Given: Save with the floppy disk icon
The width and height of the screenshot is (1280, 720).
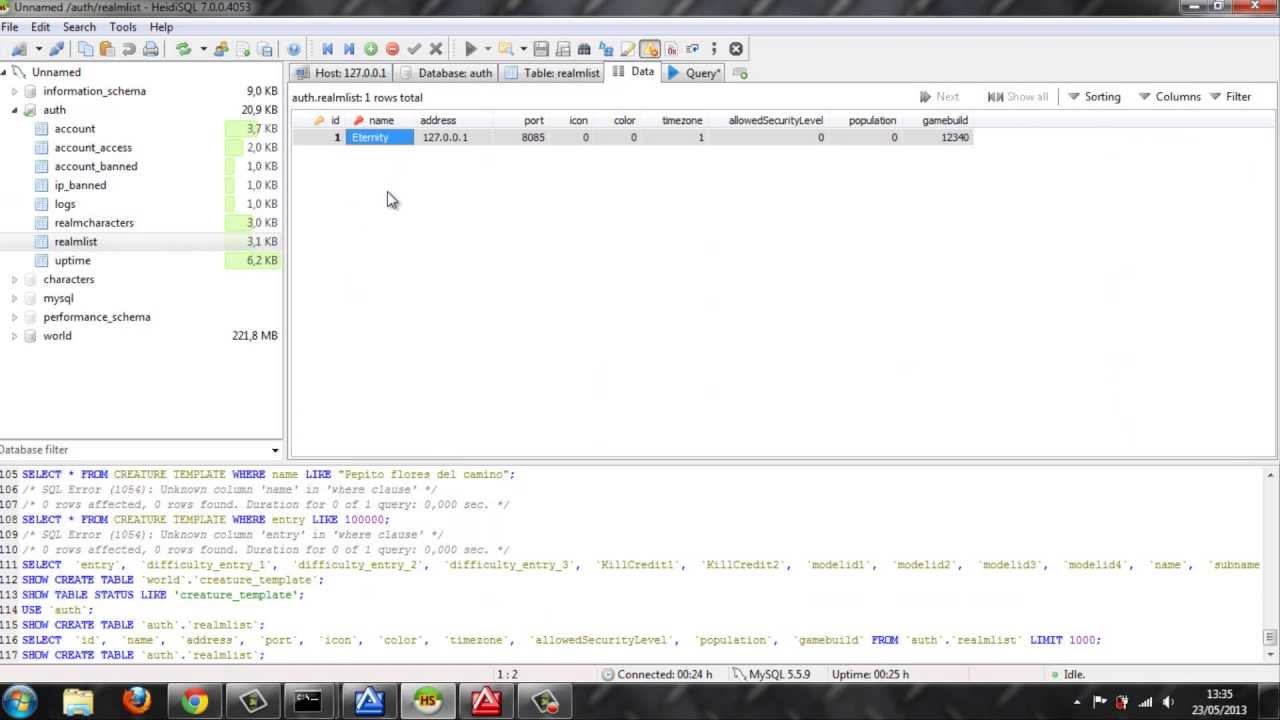Looking at the screenshot, I should (x=541, y=48).
